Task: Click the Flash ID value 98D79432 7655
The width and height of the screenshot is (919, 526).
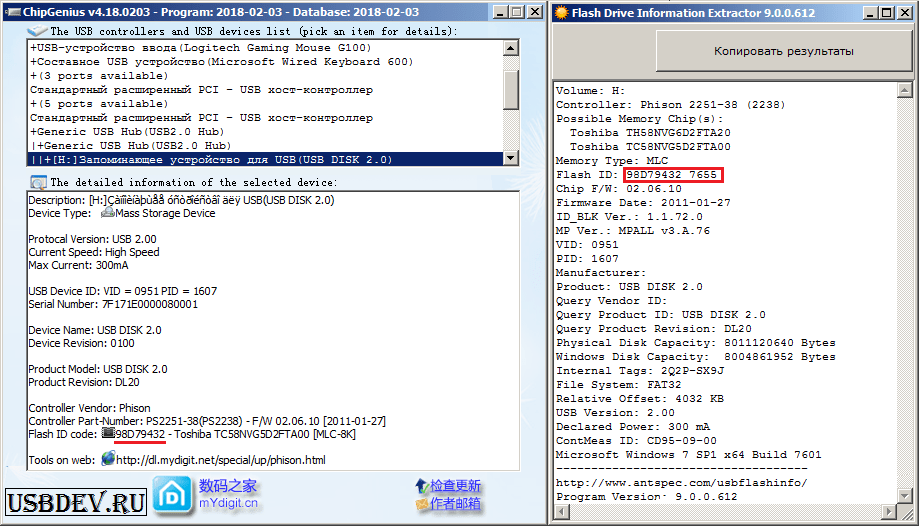Action: pyautogui.click(x=672, y=175)
